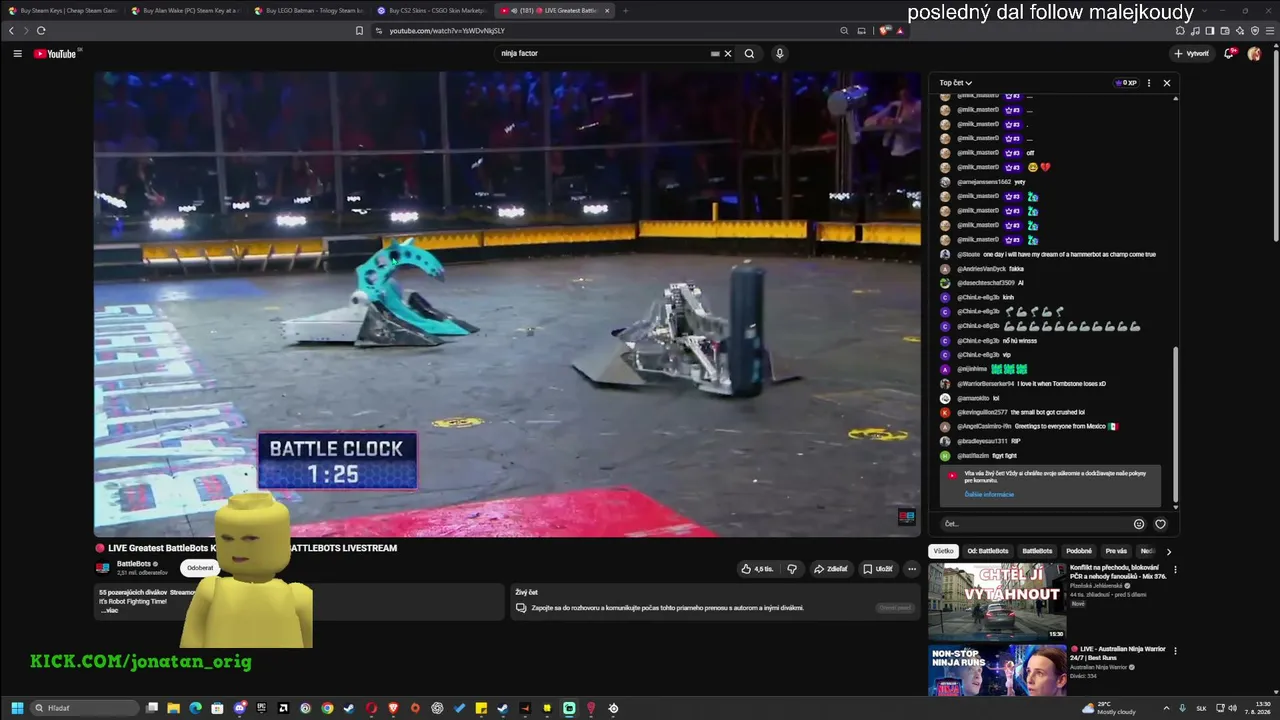The width and height of the screenshot is (1280, 720).
Task: Open Google Chrome from the taskbar
Action: [327, 708]
